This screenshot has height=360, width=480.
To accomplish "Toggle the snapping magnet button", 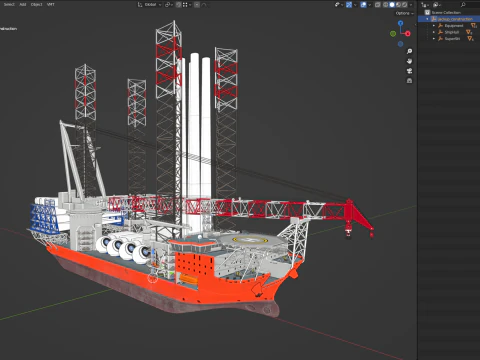I will (x=179, y=5).
